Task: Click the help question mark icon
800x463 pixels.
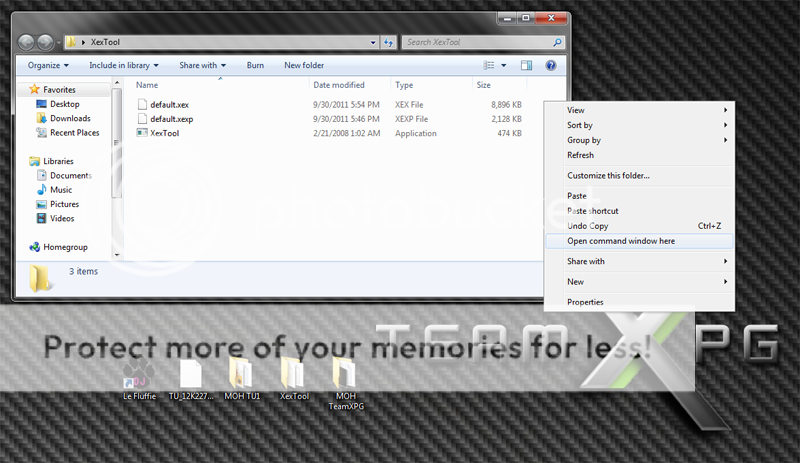Action: [550, 66]
